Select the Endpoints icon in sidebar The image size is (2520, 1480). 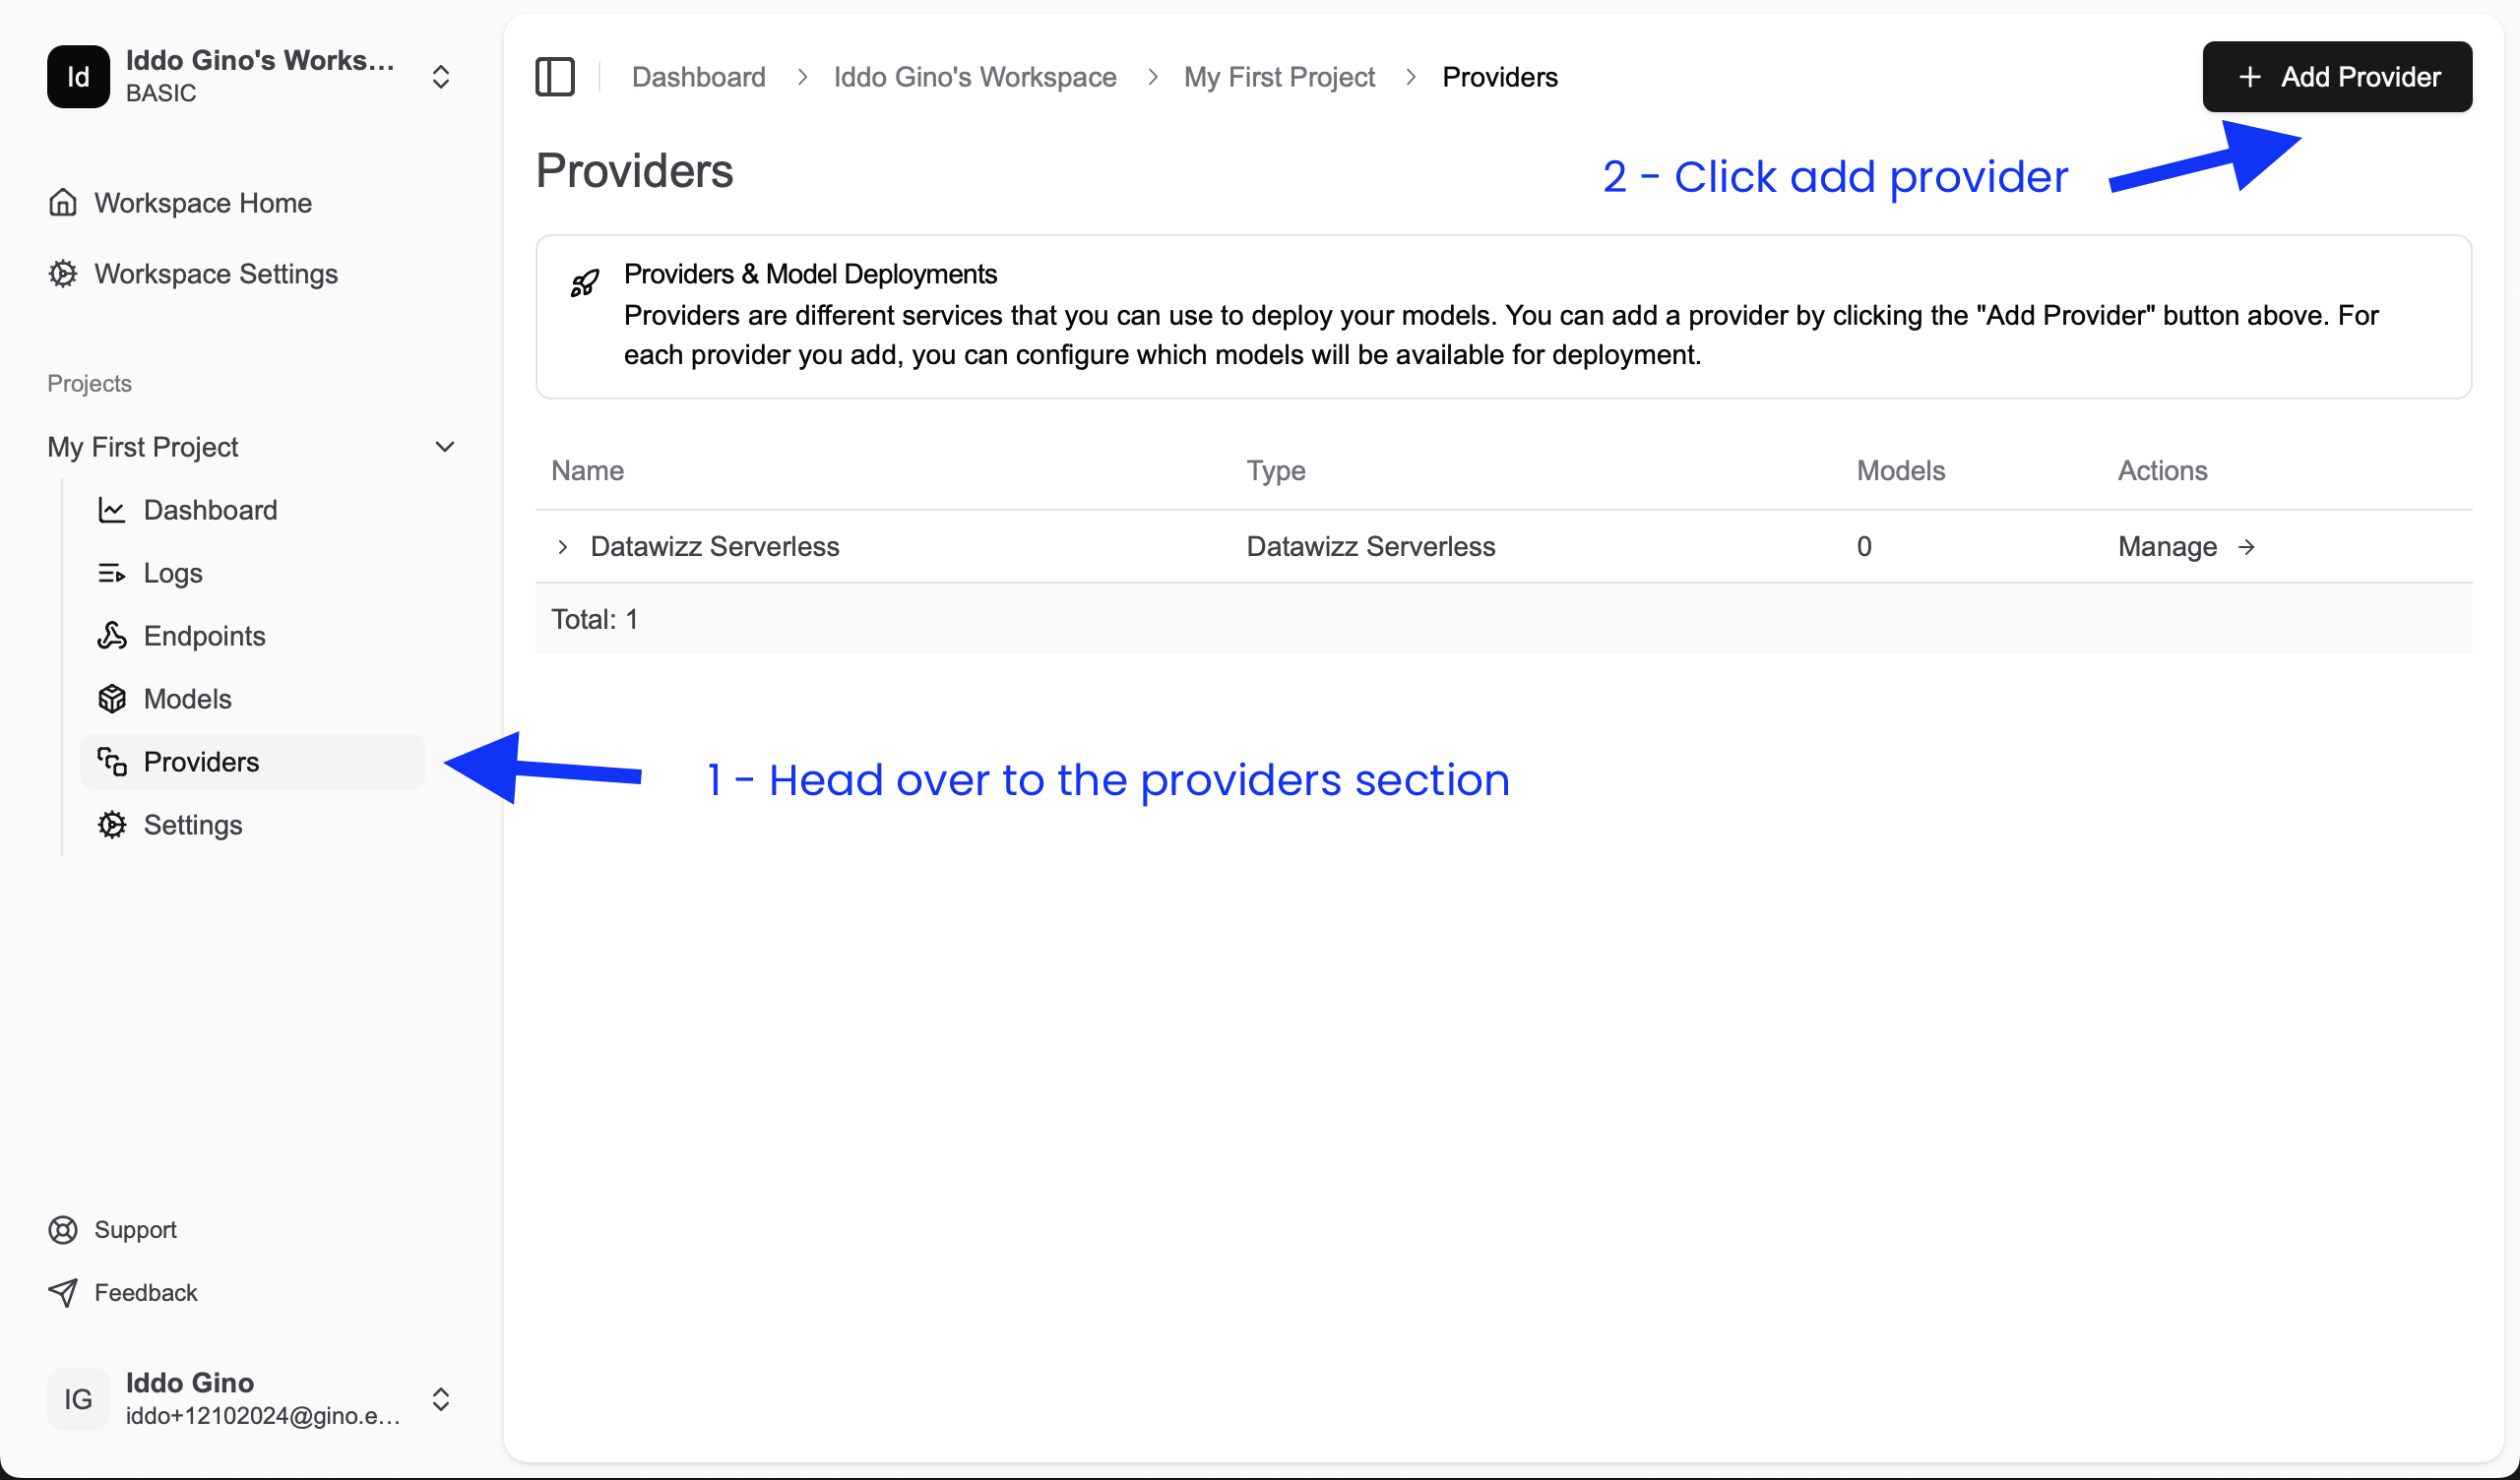point(112,635)
